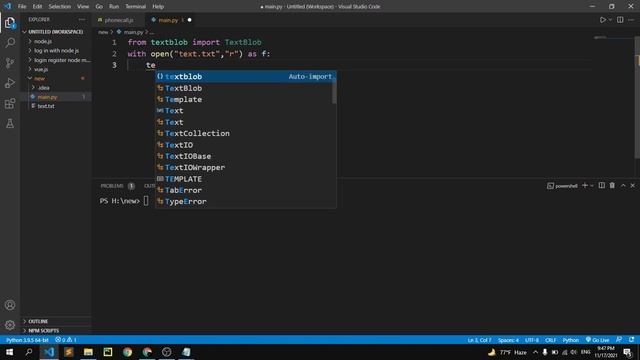640x360 pixels.
Task: Click Go Live in status bar
Action: pos(597,340)
